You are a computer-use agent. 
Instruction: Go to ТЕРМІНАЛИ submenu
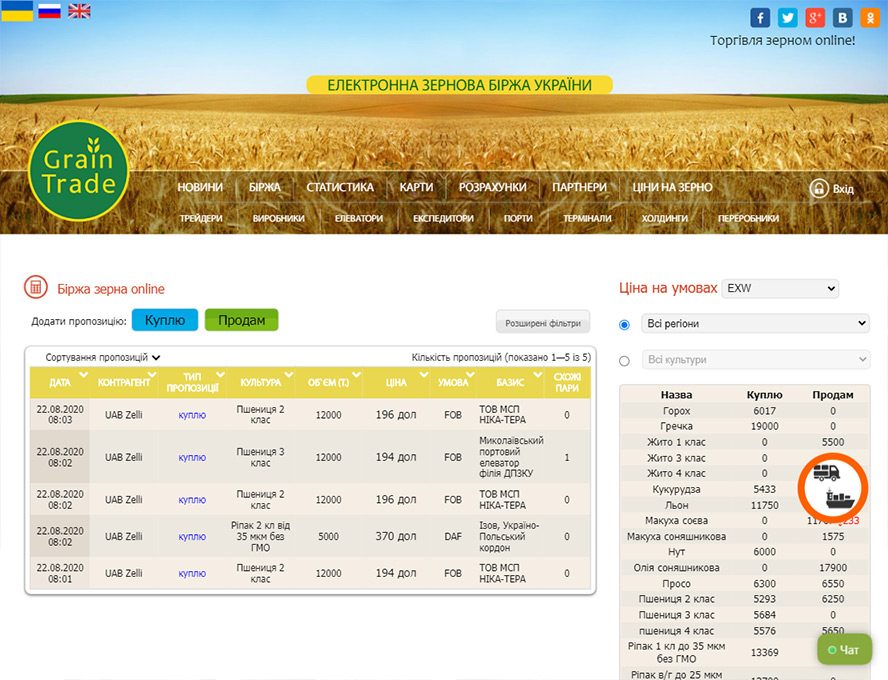point(587,219)
